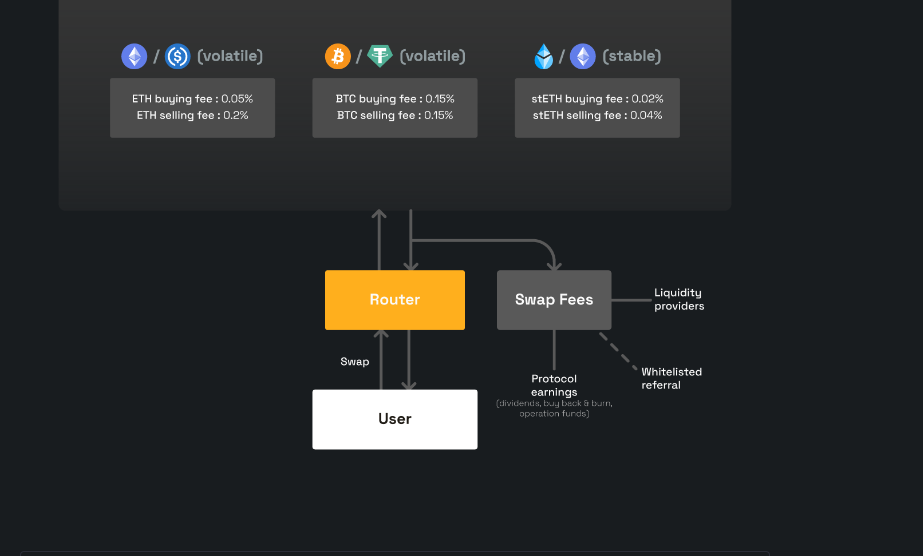Click the stETH water droplet icon

(543, 56)
